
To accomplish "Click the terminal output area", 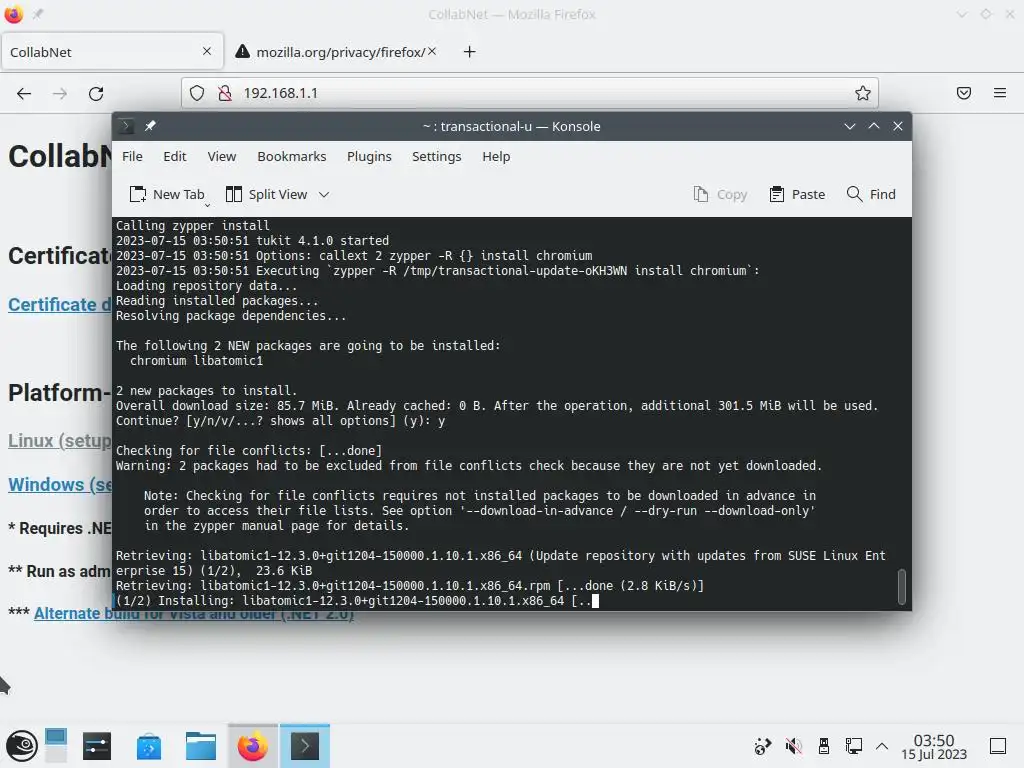I will [504, 413].
